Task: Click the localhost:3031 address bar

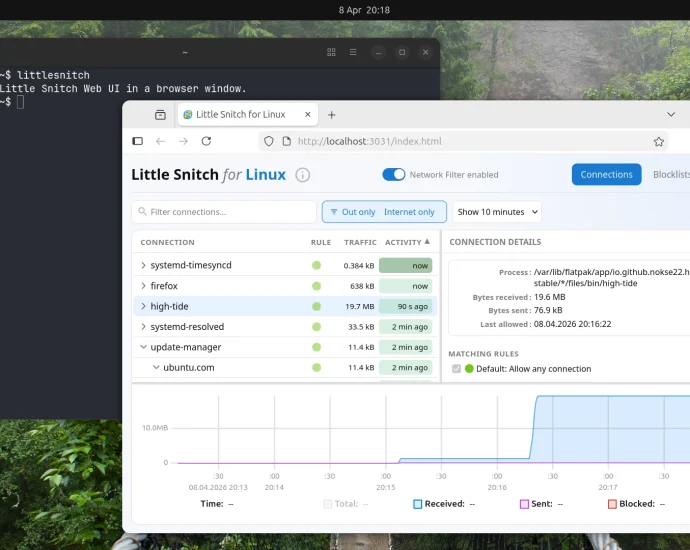Action: [x=463, y=141]
